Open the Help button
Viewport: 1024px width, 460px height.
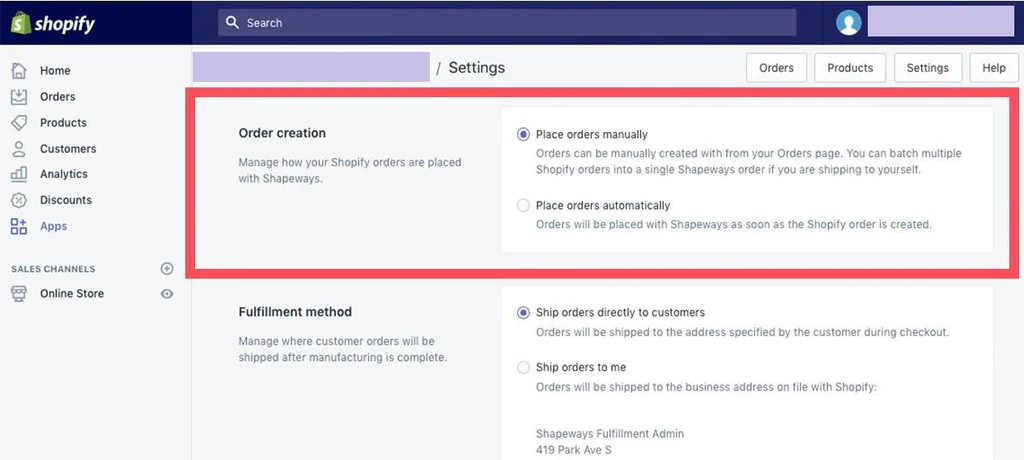tap(994, 68)
